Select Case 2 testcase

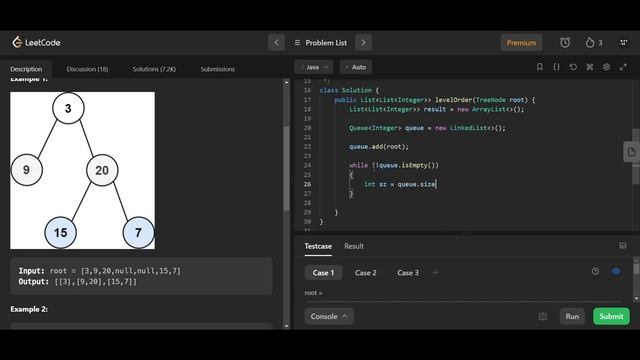[x=366, y=273]
